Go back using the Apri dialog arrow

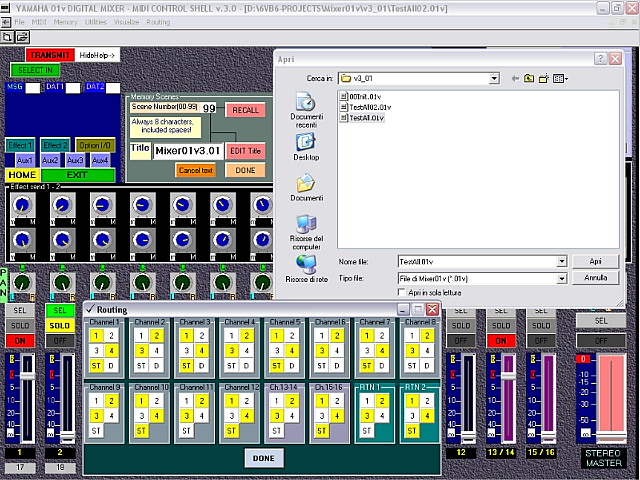(x=515, y=78)
